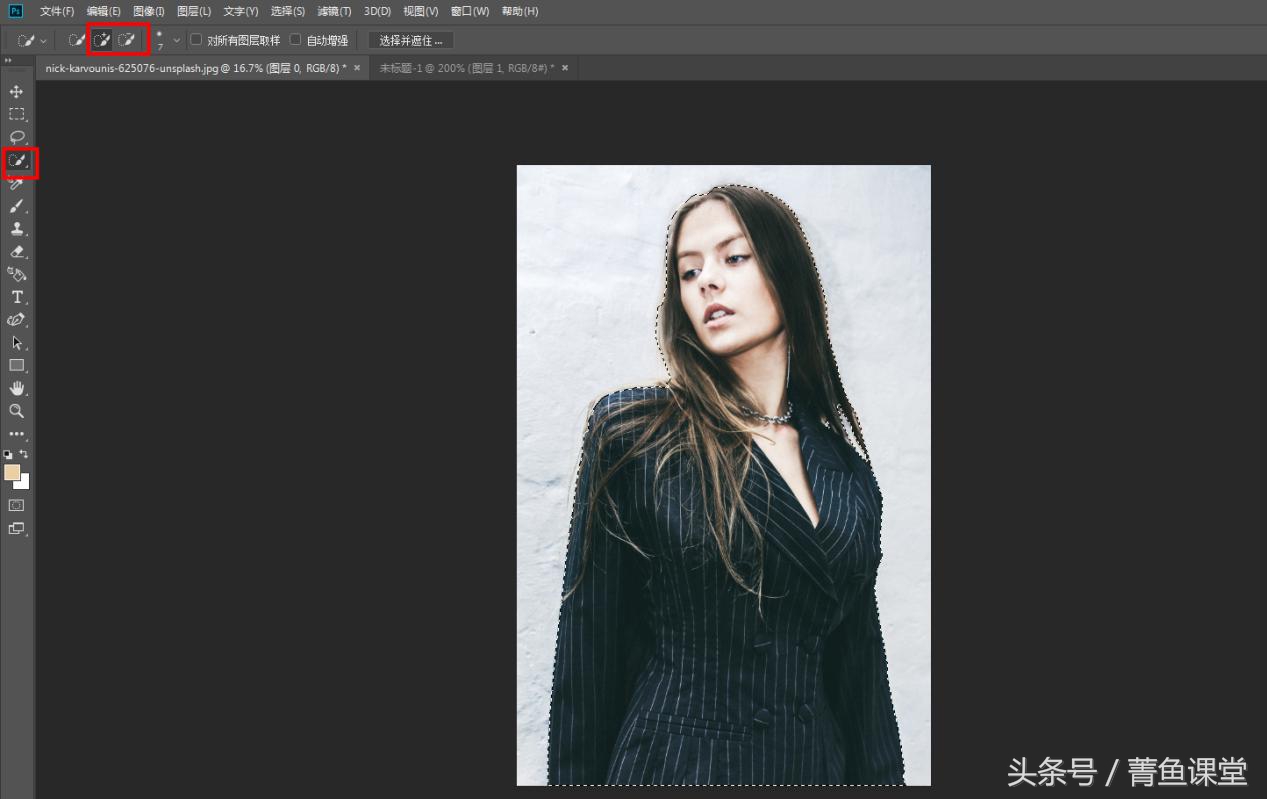Open the brush size picker dropdown
The width and height of the screenshot is (1267, 799).
coord(177,40)
